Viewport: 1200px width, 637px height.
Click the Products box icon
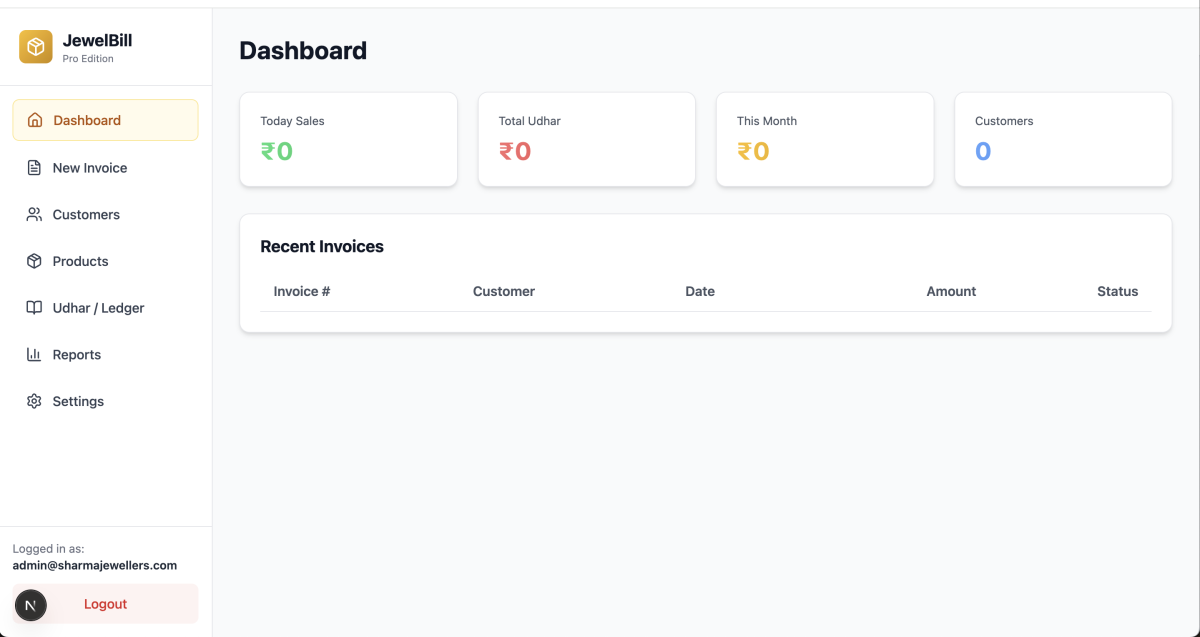coord(34,261)
